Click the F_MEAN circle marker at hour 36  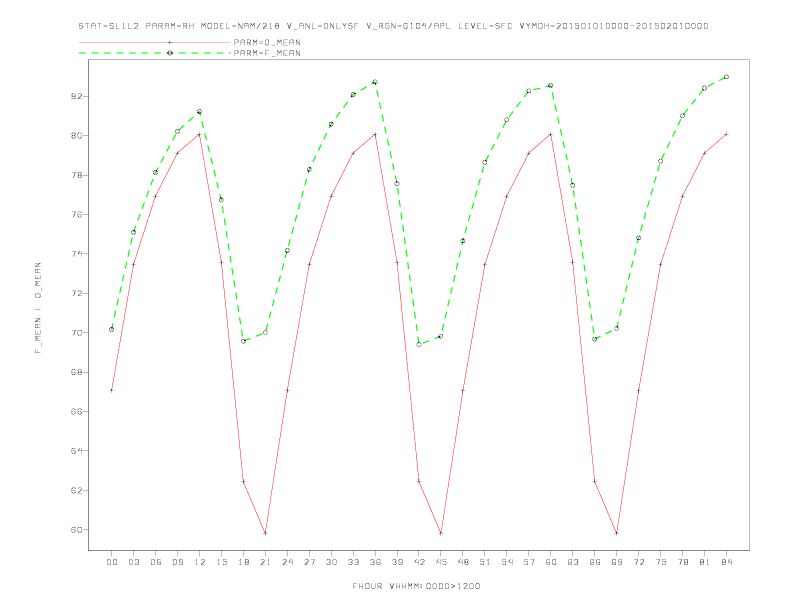tap(375, 82)
